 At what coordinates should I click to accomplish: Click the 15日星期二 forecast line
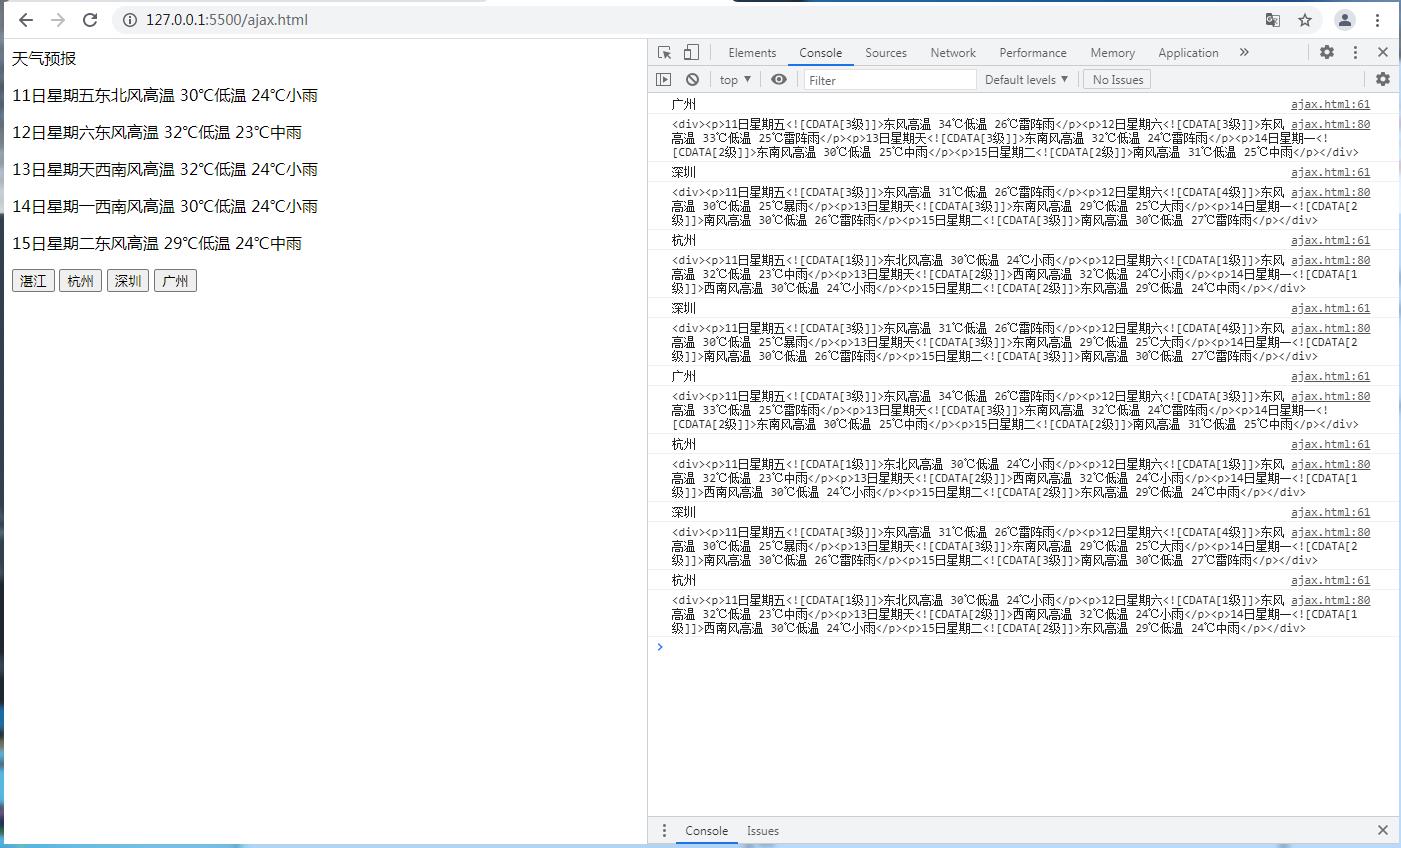pyautogui.click(x=157, y=244)
